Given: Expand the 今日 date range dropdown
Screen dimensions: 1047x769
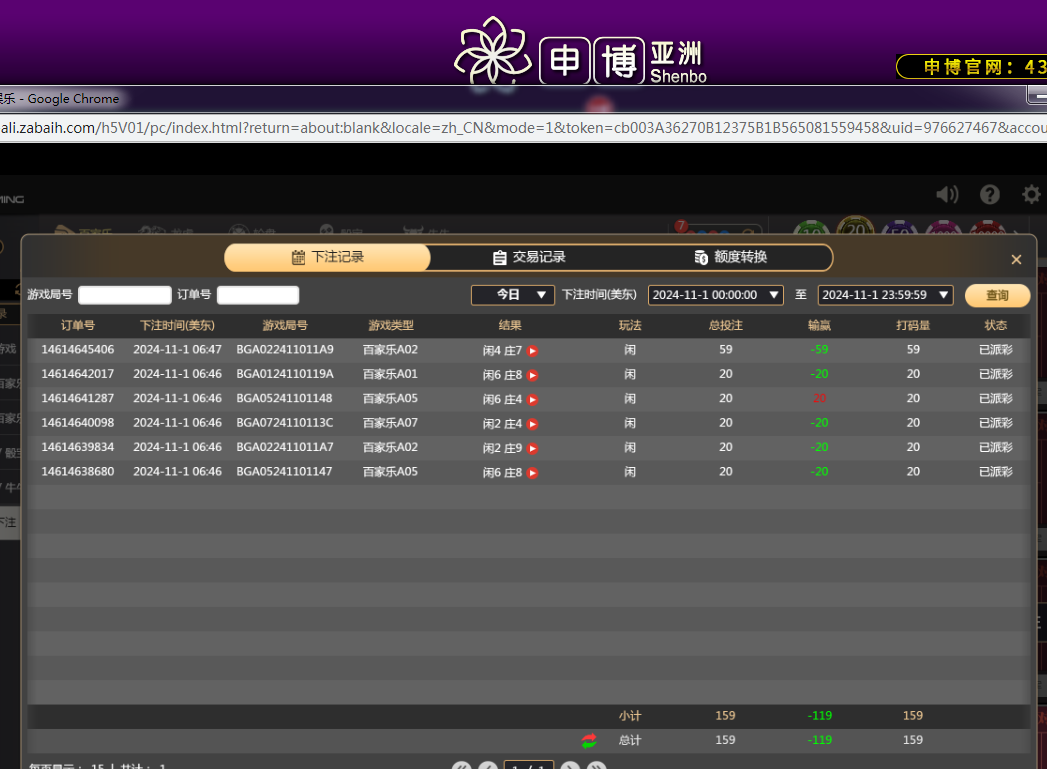Looking at the screenshot, I should click(x=512, y=295).
